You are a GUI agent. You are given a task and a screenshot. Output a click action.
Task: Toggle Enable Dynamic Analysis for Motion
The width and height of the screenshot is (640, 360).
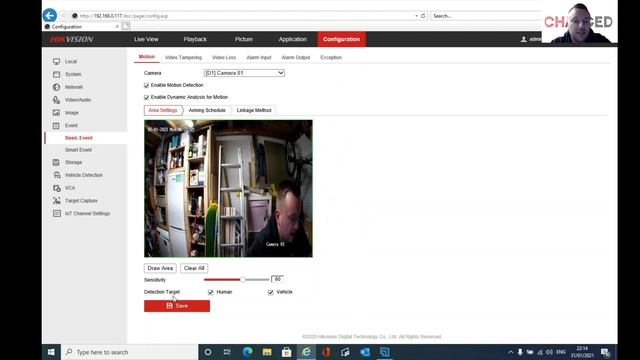coord(147,98)
